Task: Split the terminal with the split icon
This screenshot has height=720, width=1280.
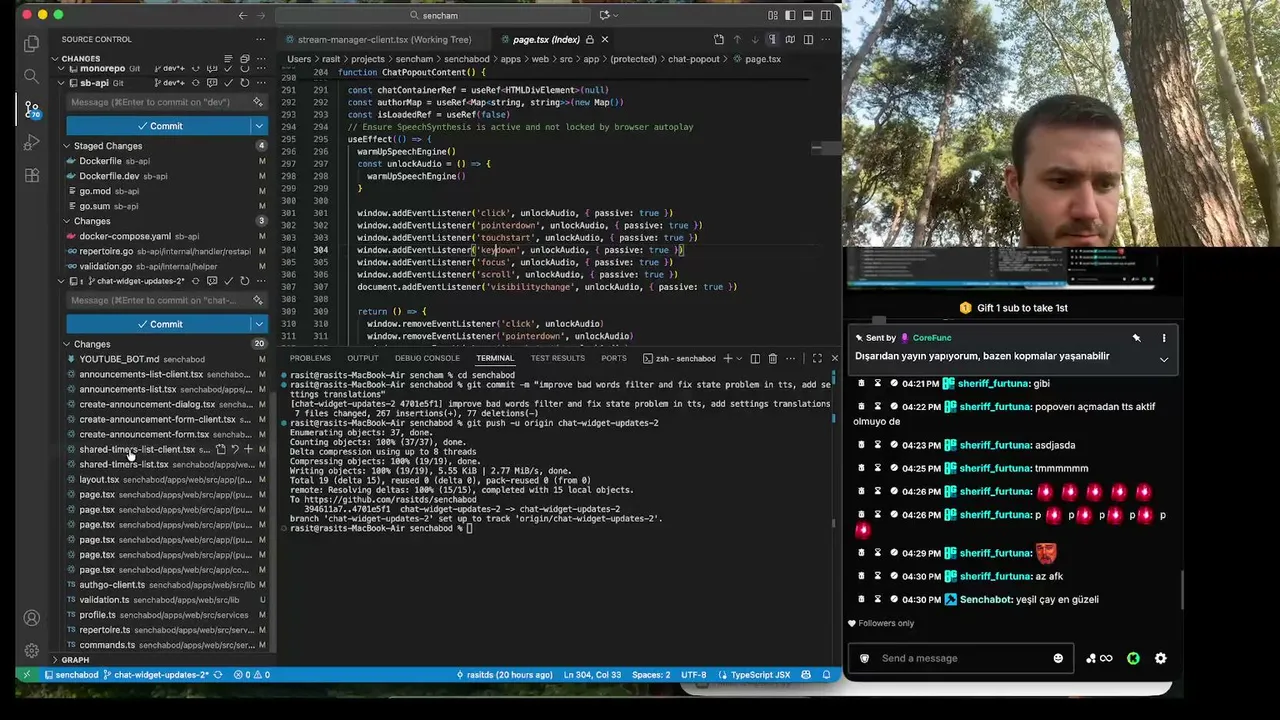Action: click(x=755, y=358)
